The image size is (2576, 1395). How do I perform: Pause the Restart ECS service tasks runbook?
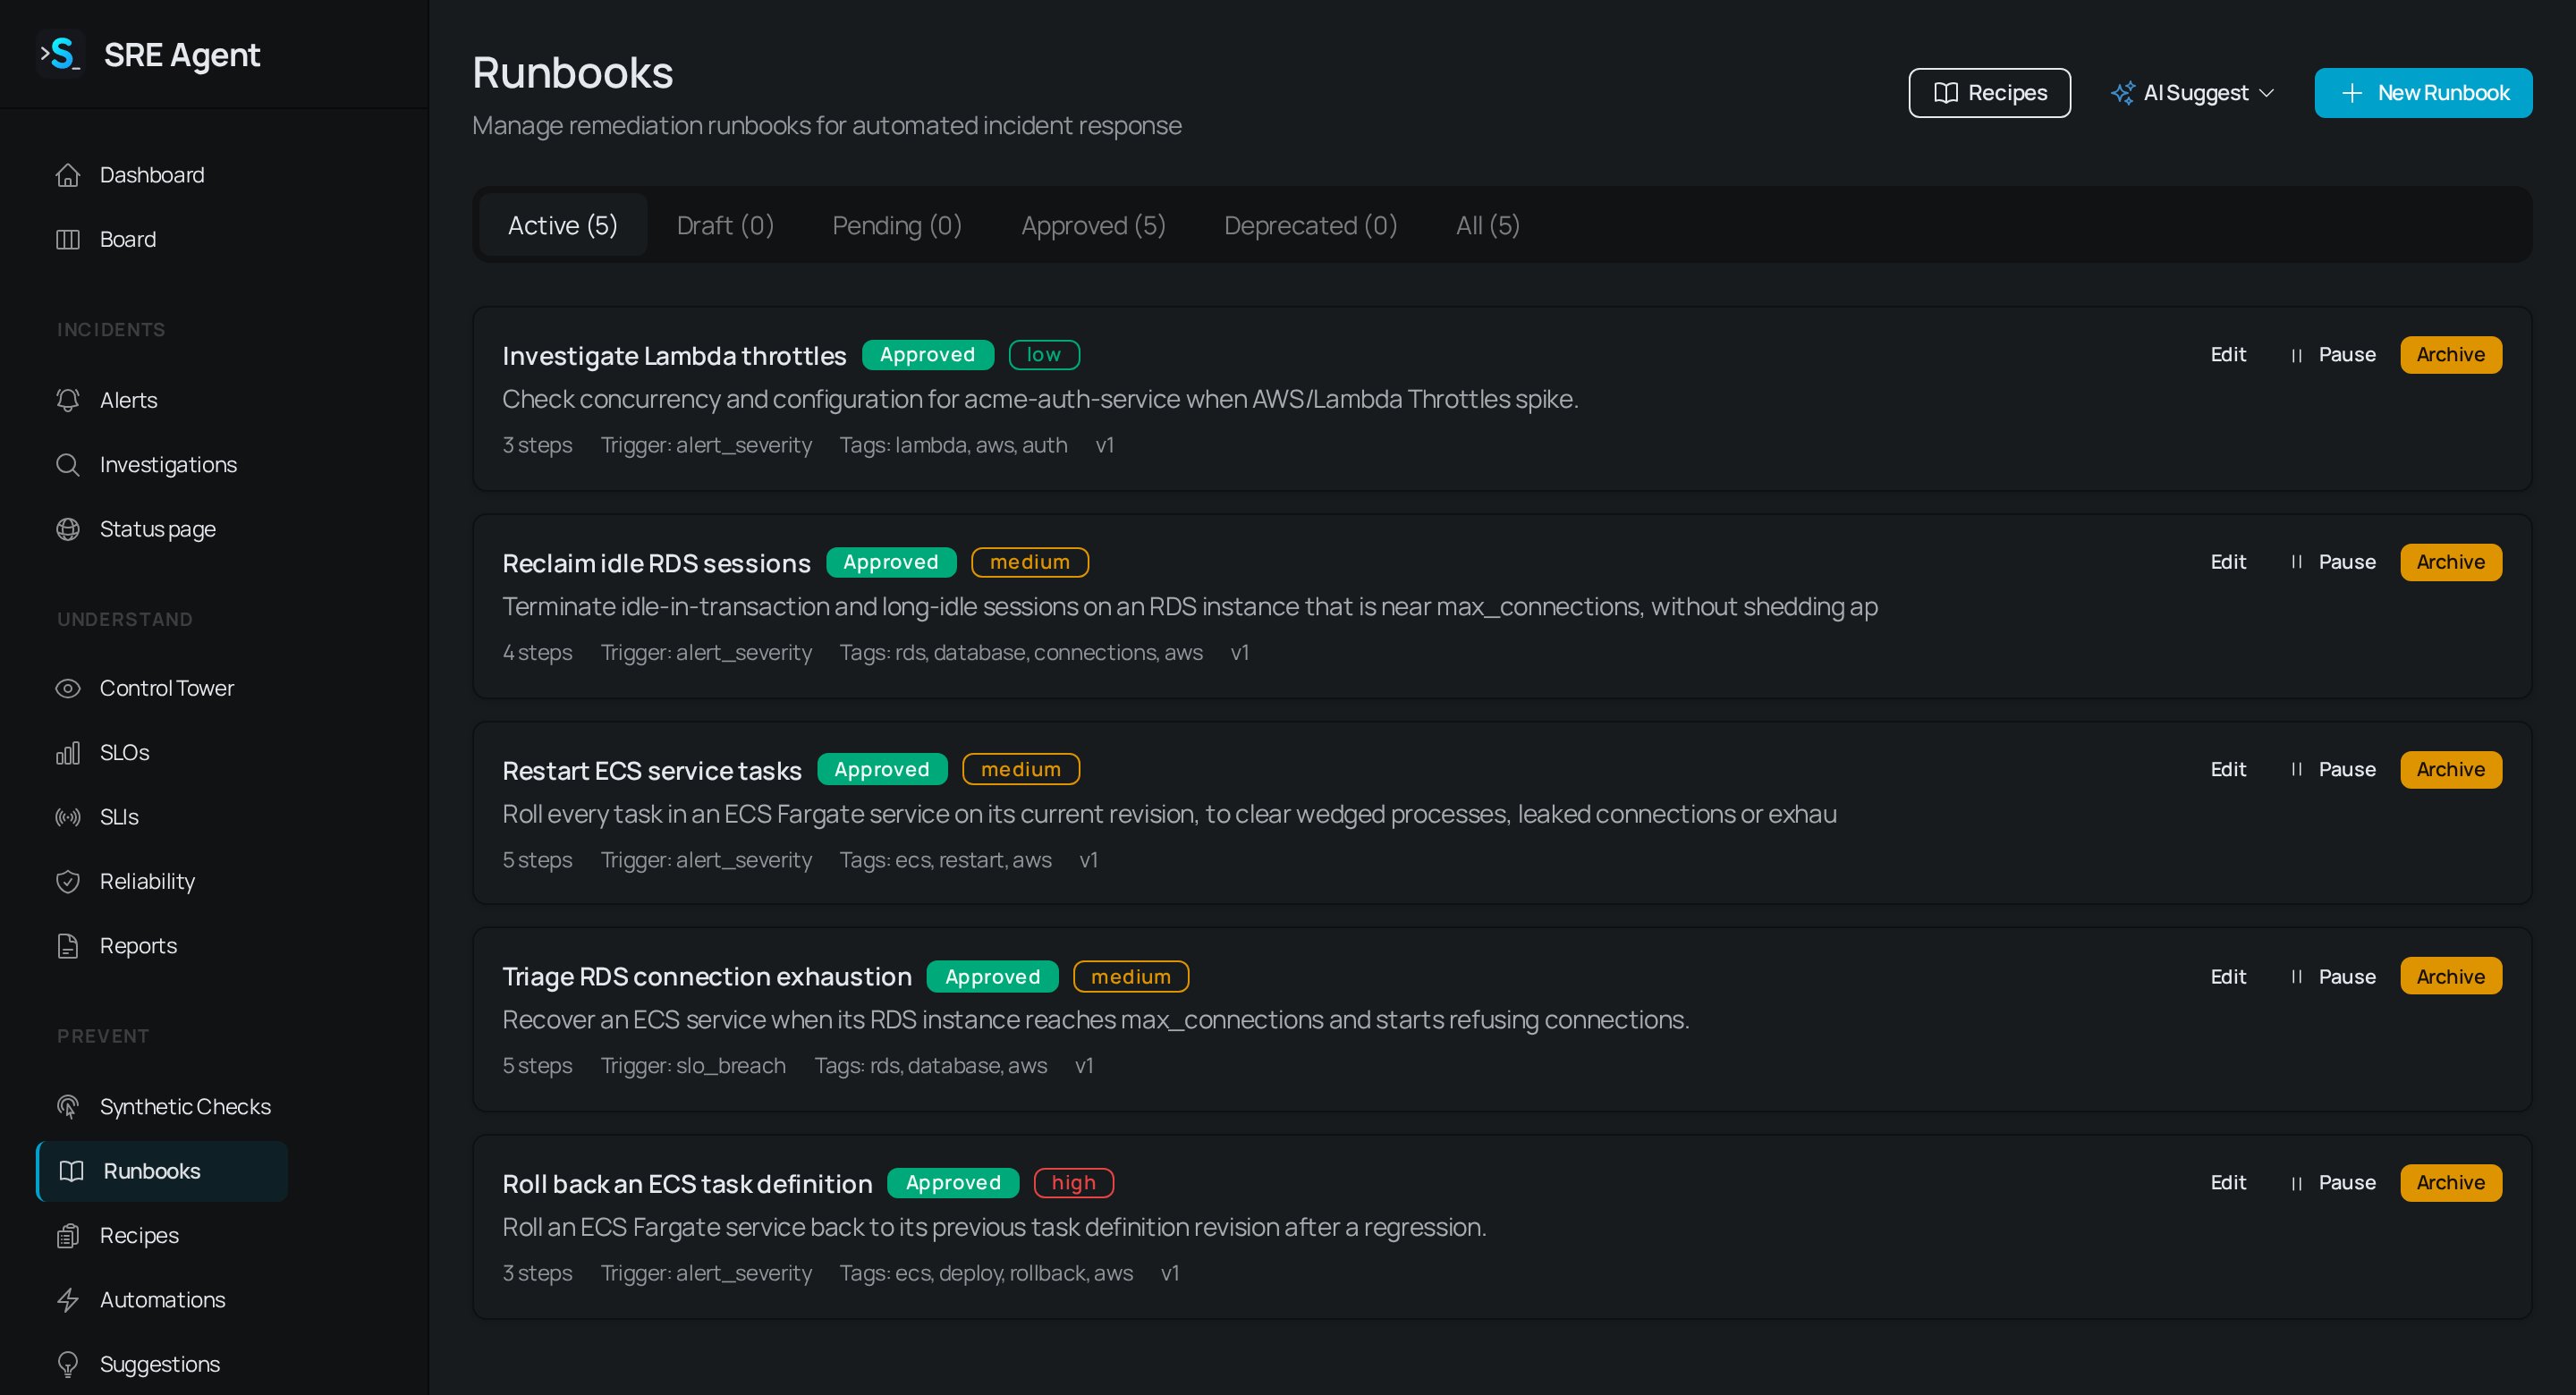2332,770
